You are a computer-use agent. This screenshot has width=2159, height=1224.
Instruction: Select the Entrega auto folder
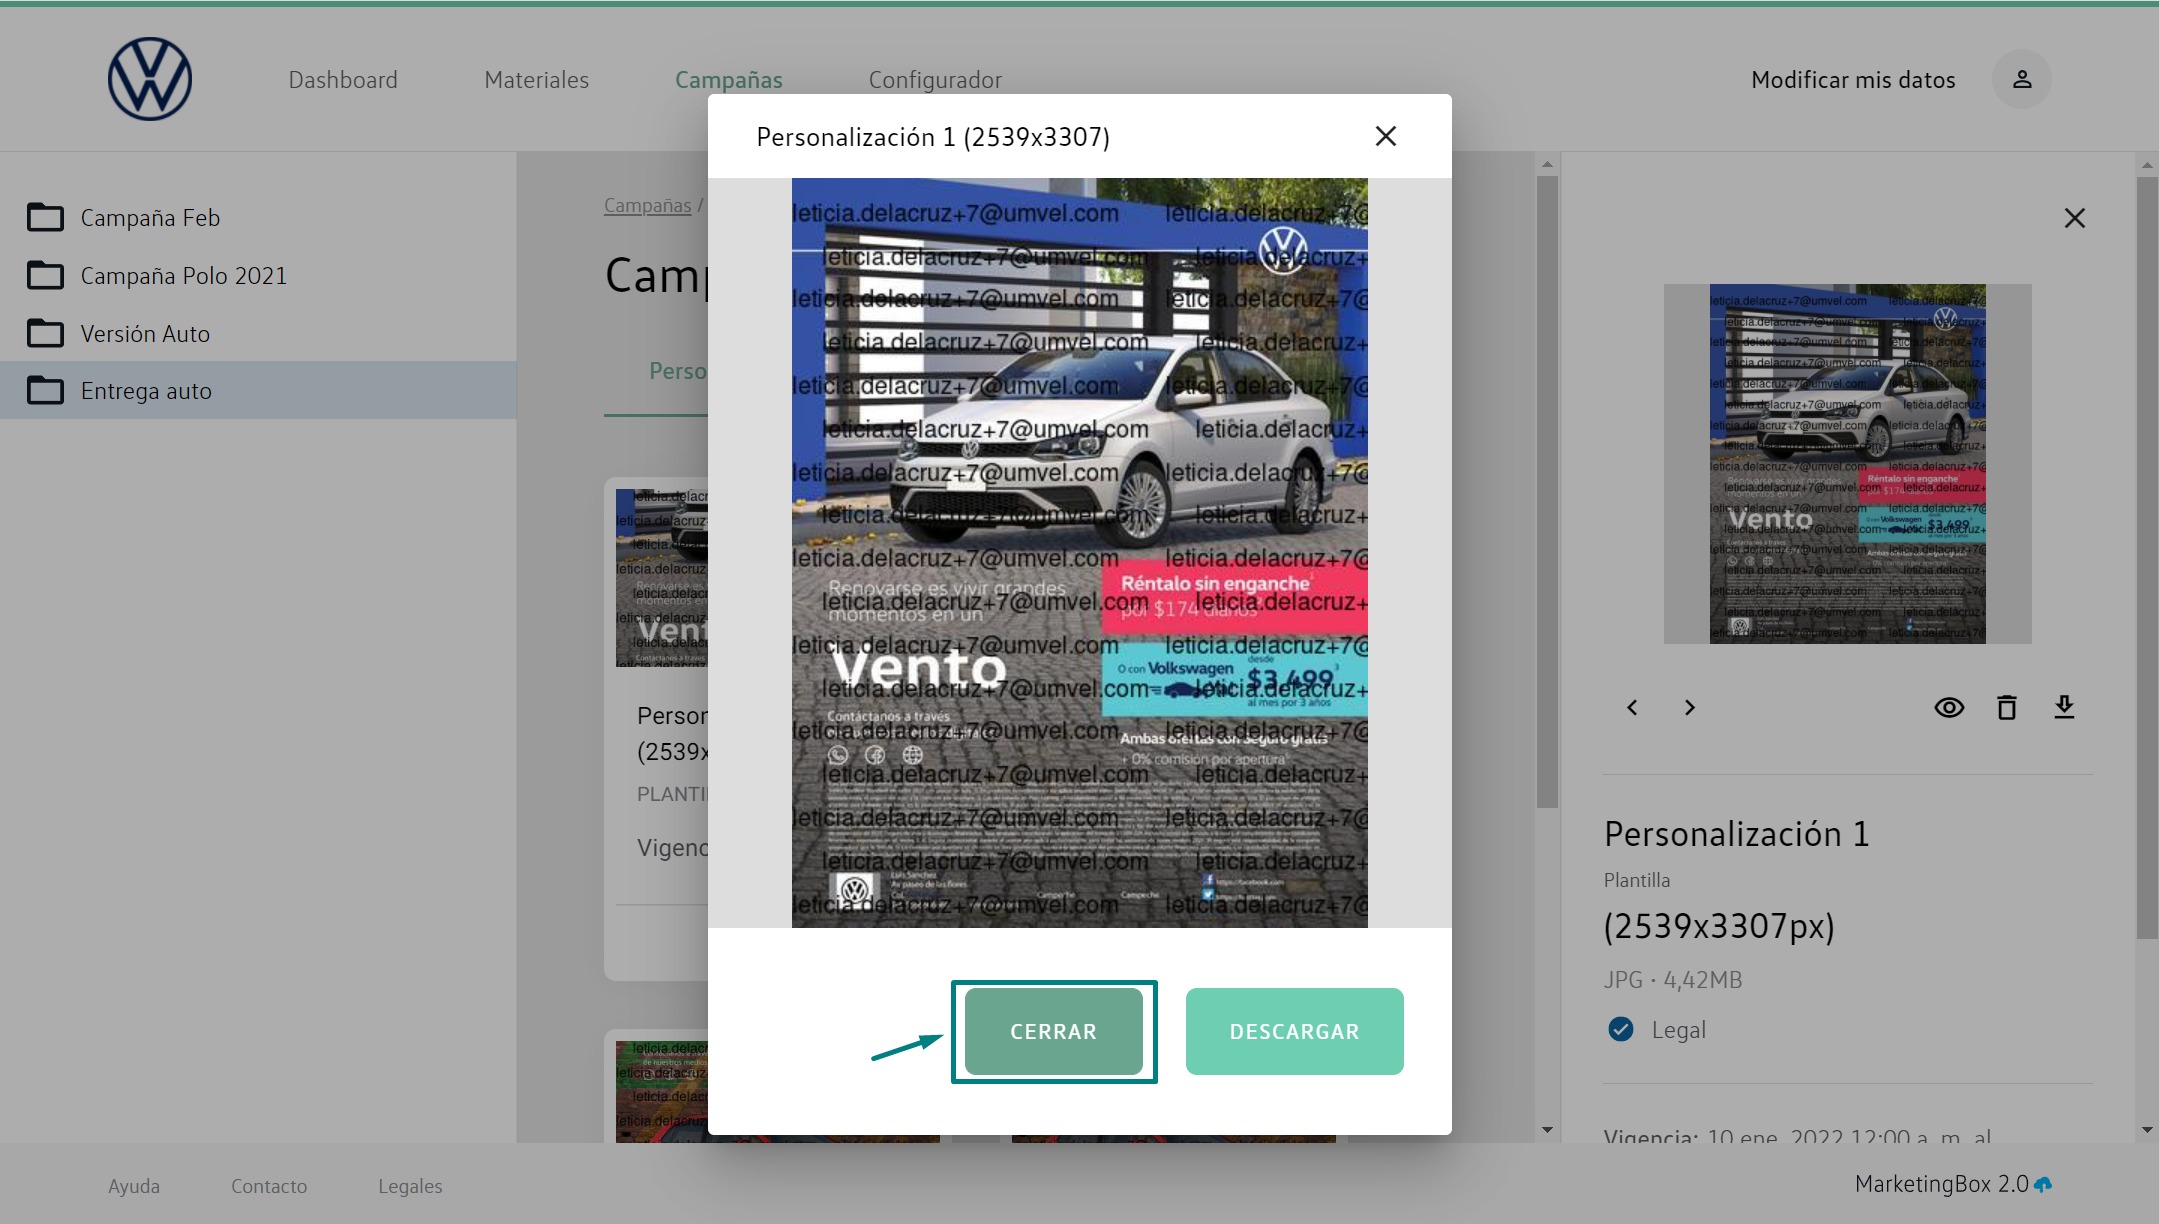tap(146, 391)
